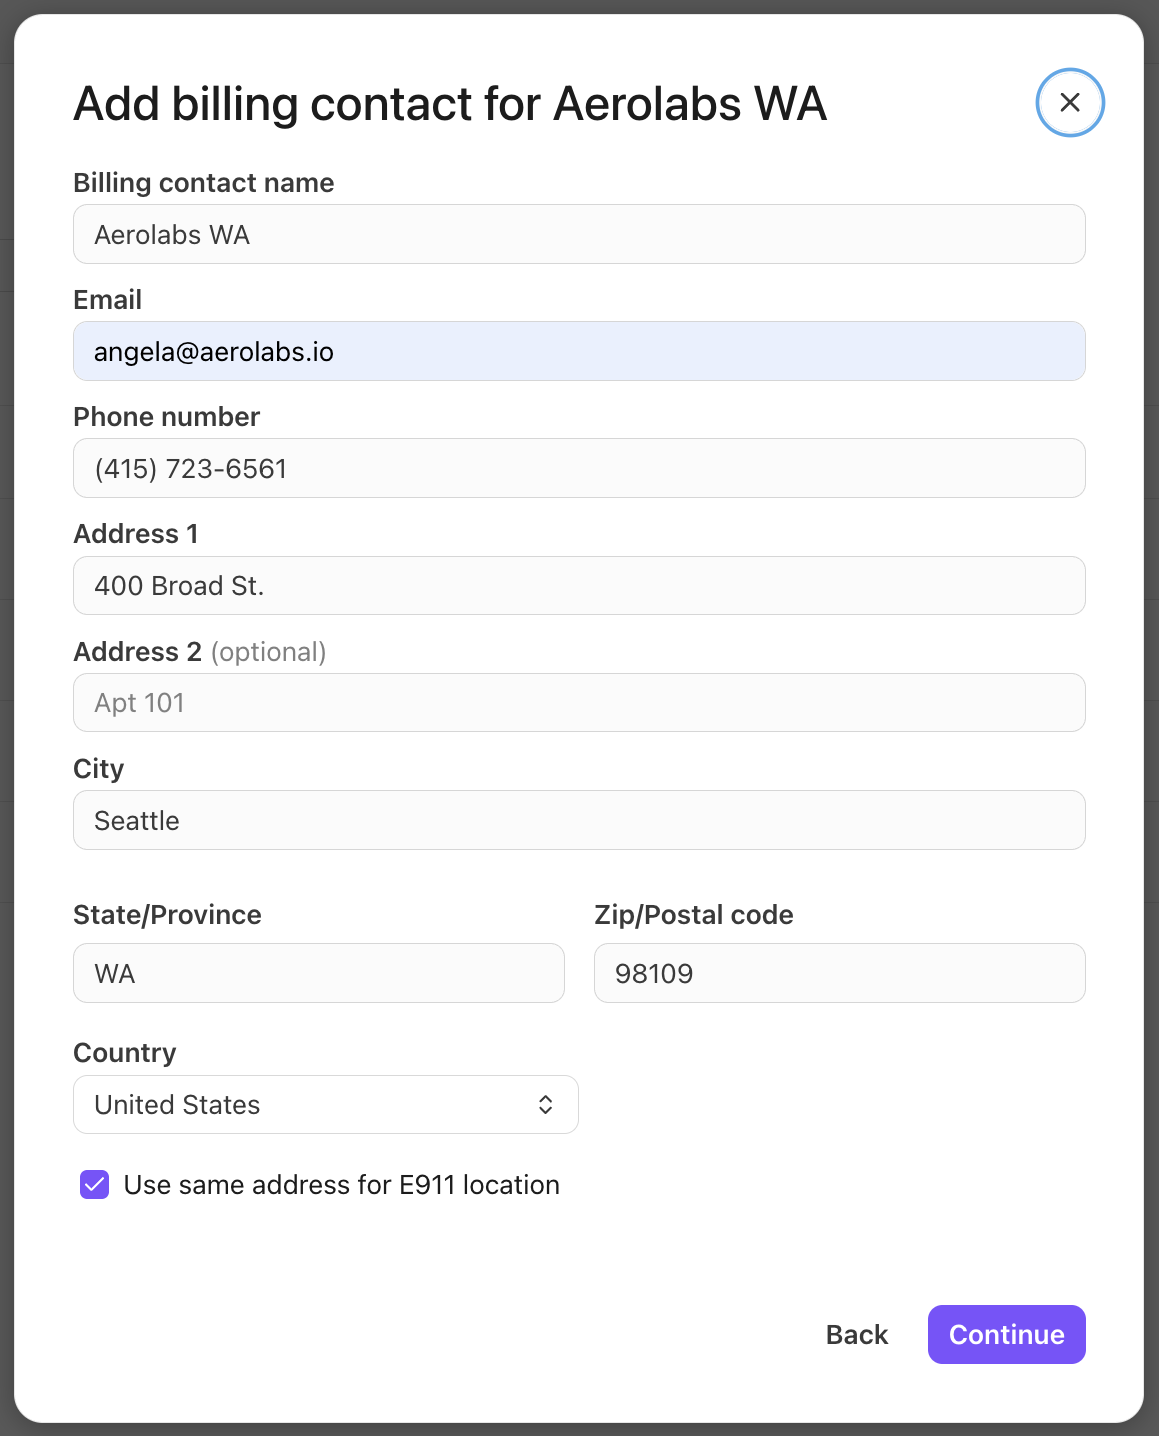This screenshot has width=1159, height=1436.
Task: Click the State/Province field showing WA
Action: tap(319, 973)
